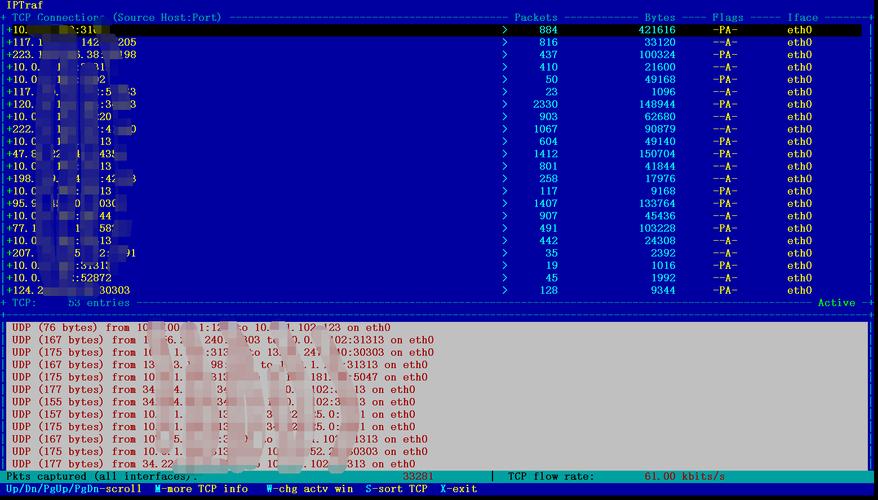
Task: Click eth0 in the 128 packets row
Action: click(x=800, y=291)
